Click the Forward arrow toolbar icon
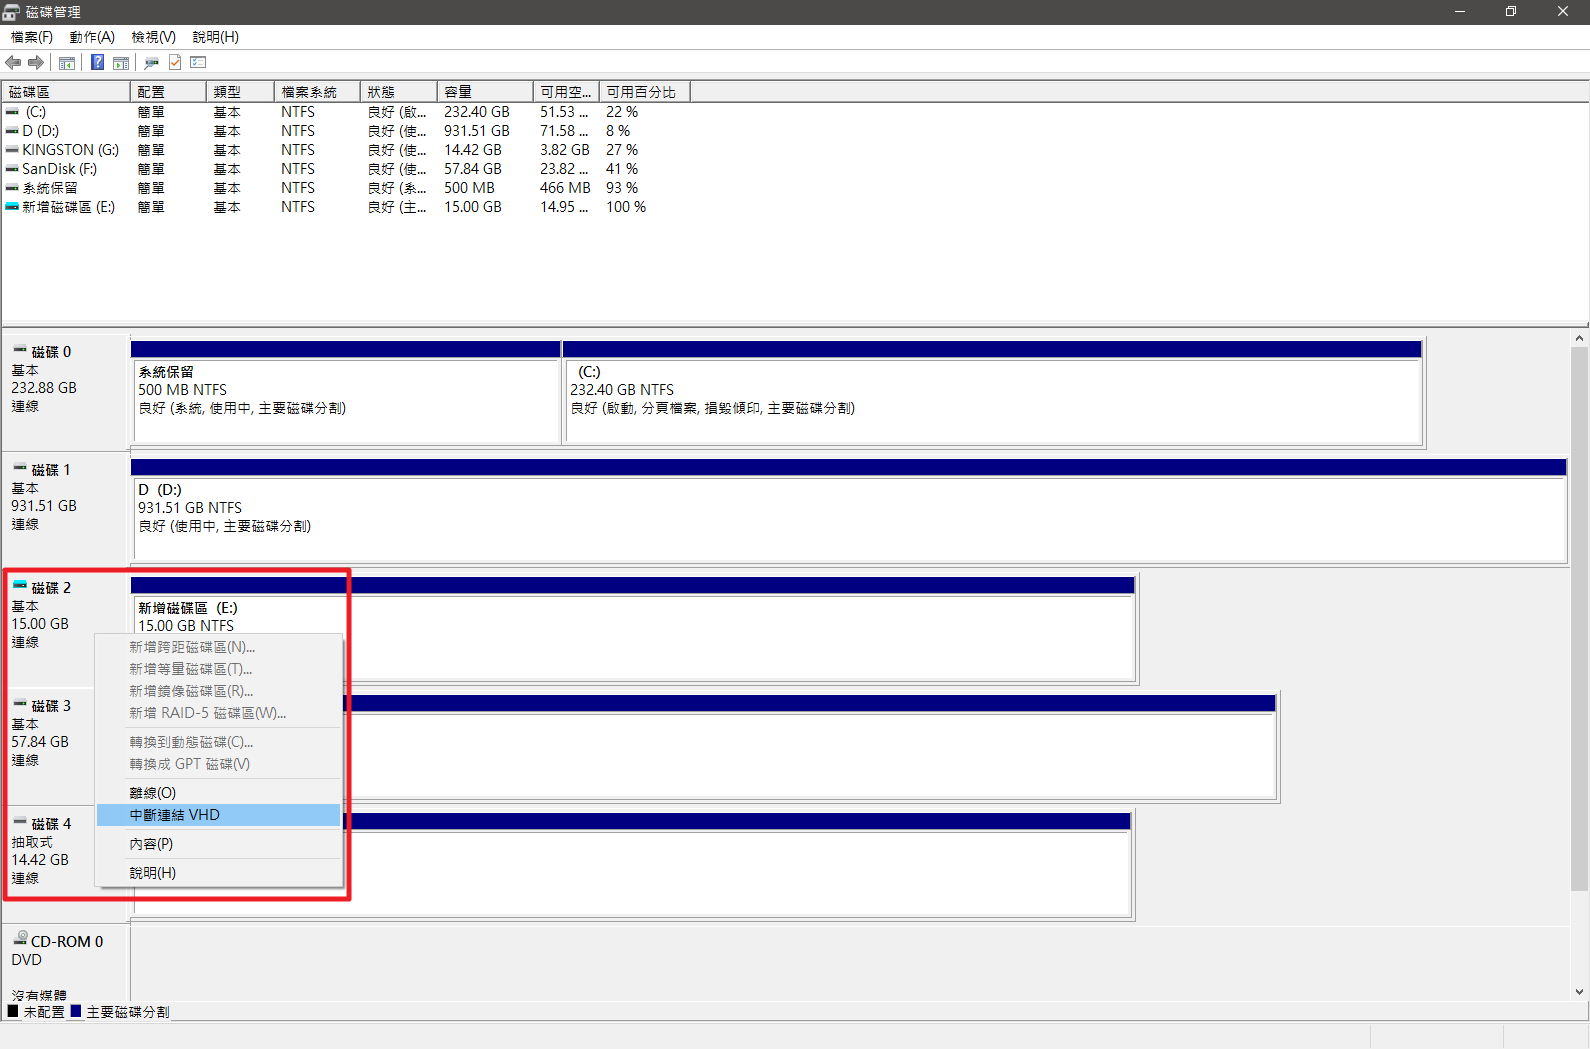The image size is (1590, 1049). coord(36,63)
